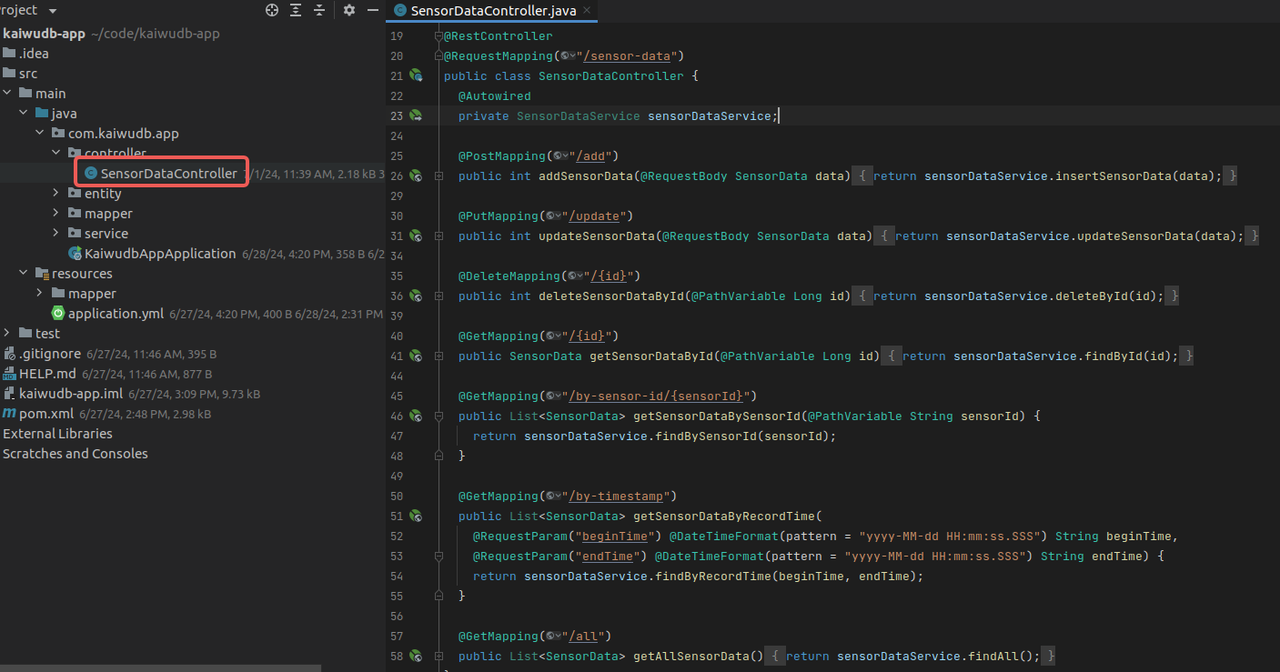Image resolution: width=1280 pixels, height=672 pixels.
Task: Open Project panel gear options
Action: click(349, 10)
